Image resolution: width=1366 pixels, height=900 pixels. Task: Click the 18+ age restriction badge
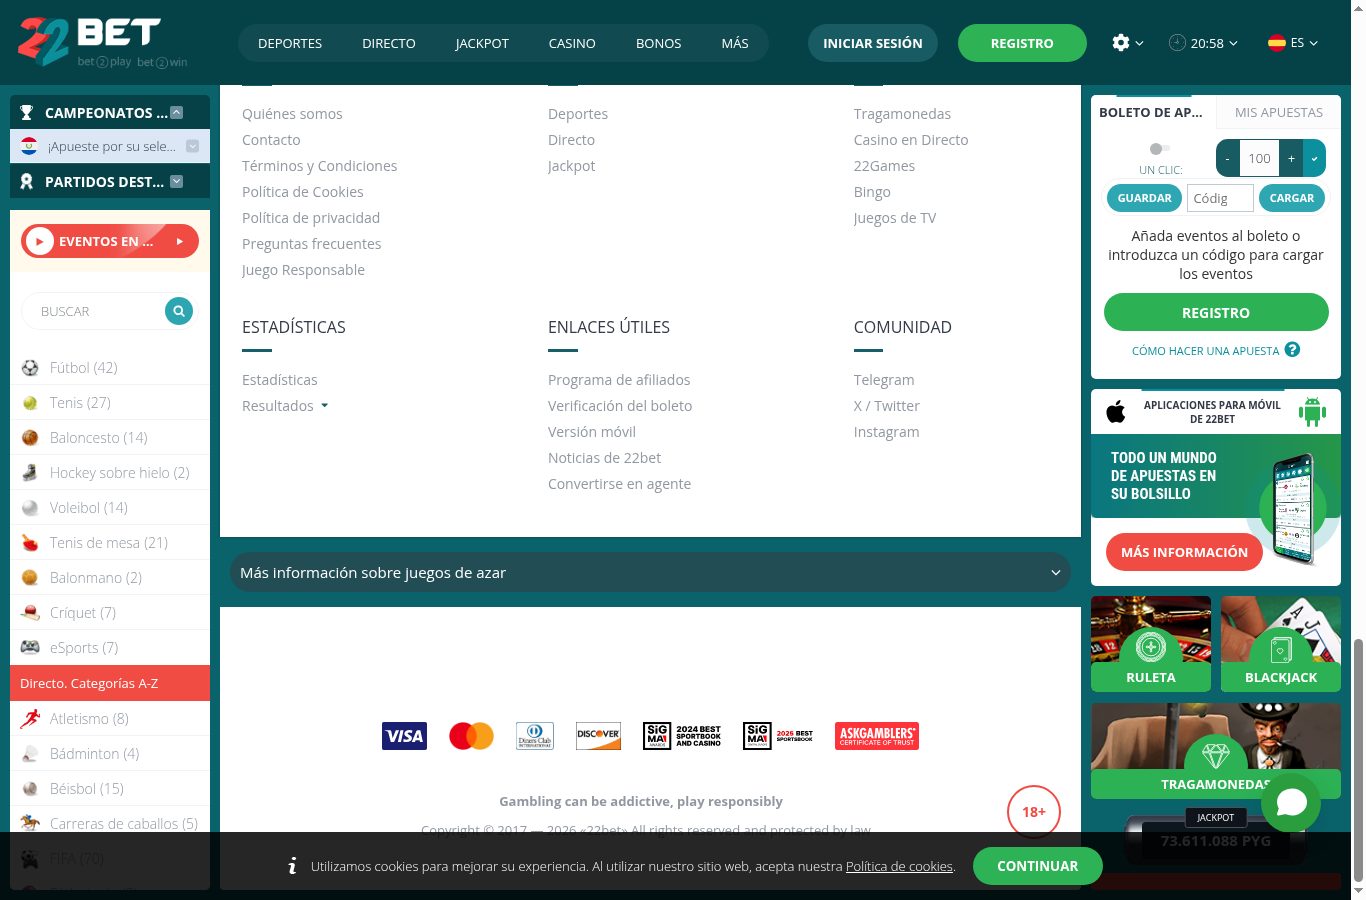(1034, 812)
